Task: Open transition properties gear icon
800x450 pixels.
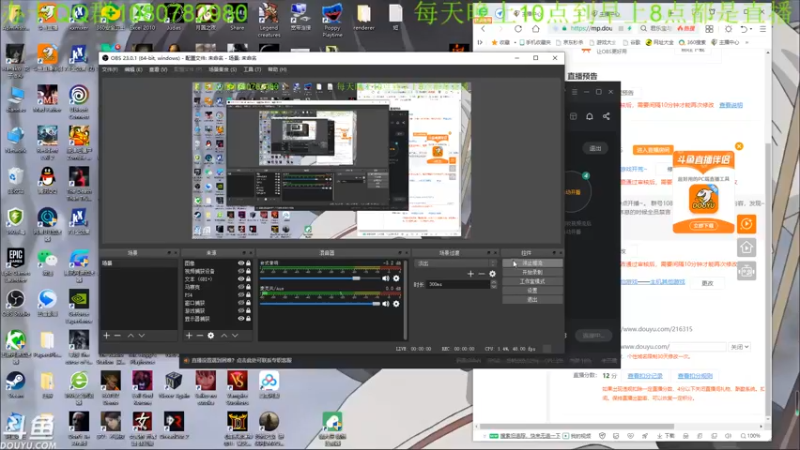Action: [492, 274]
